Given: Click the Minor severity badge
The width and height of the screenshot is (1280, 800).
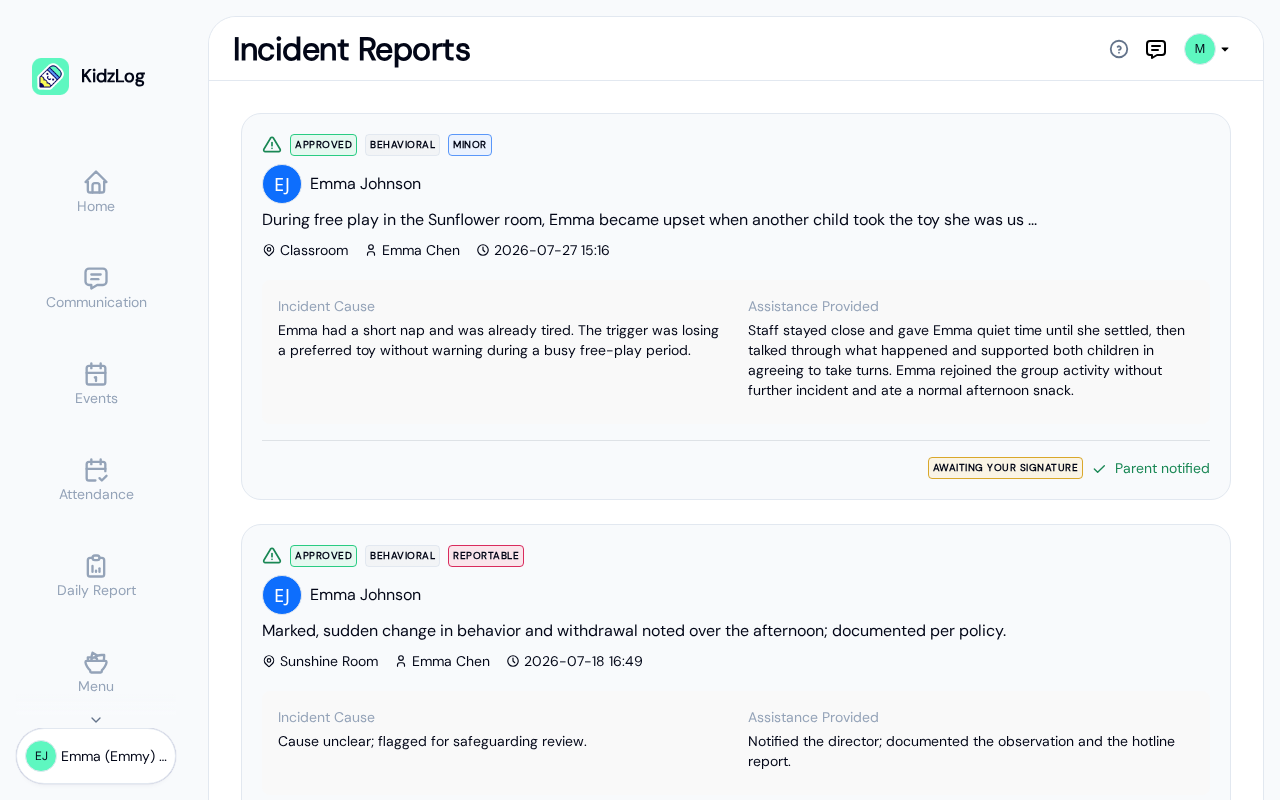Looking at the screenshot, I should [x=470, y=145].
